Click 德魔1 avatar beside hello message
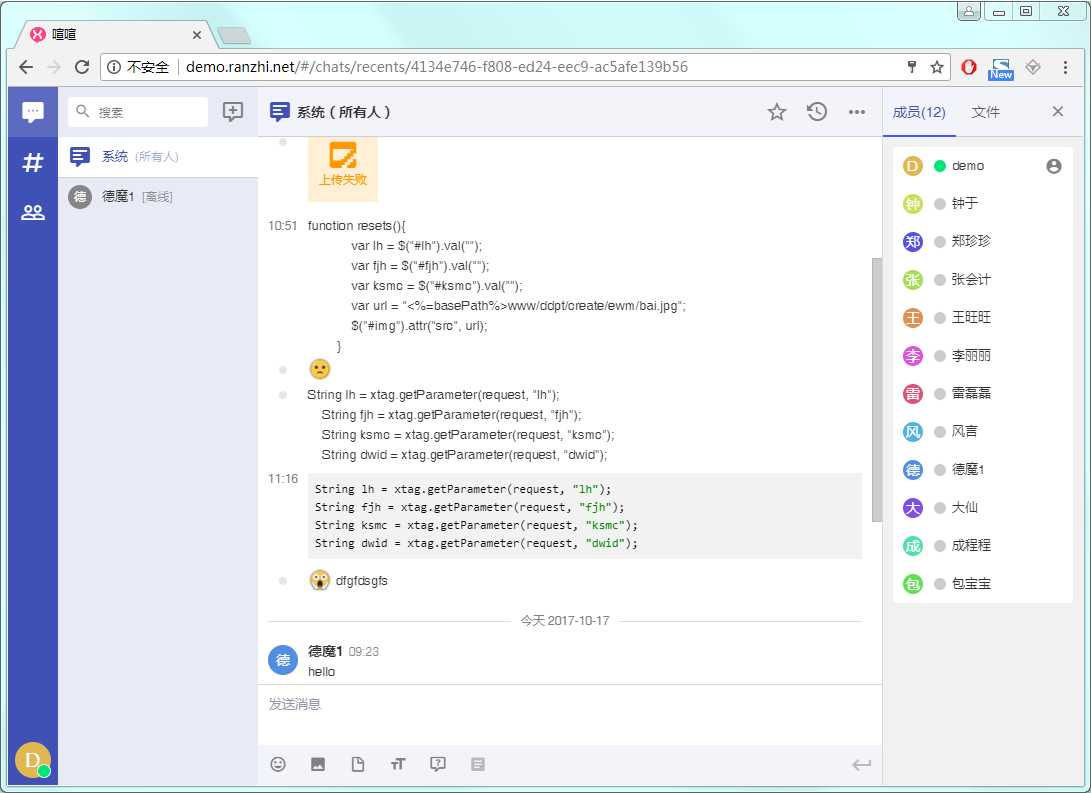 pos(283,660)
